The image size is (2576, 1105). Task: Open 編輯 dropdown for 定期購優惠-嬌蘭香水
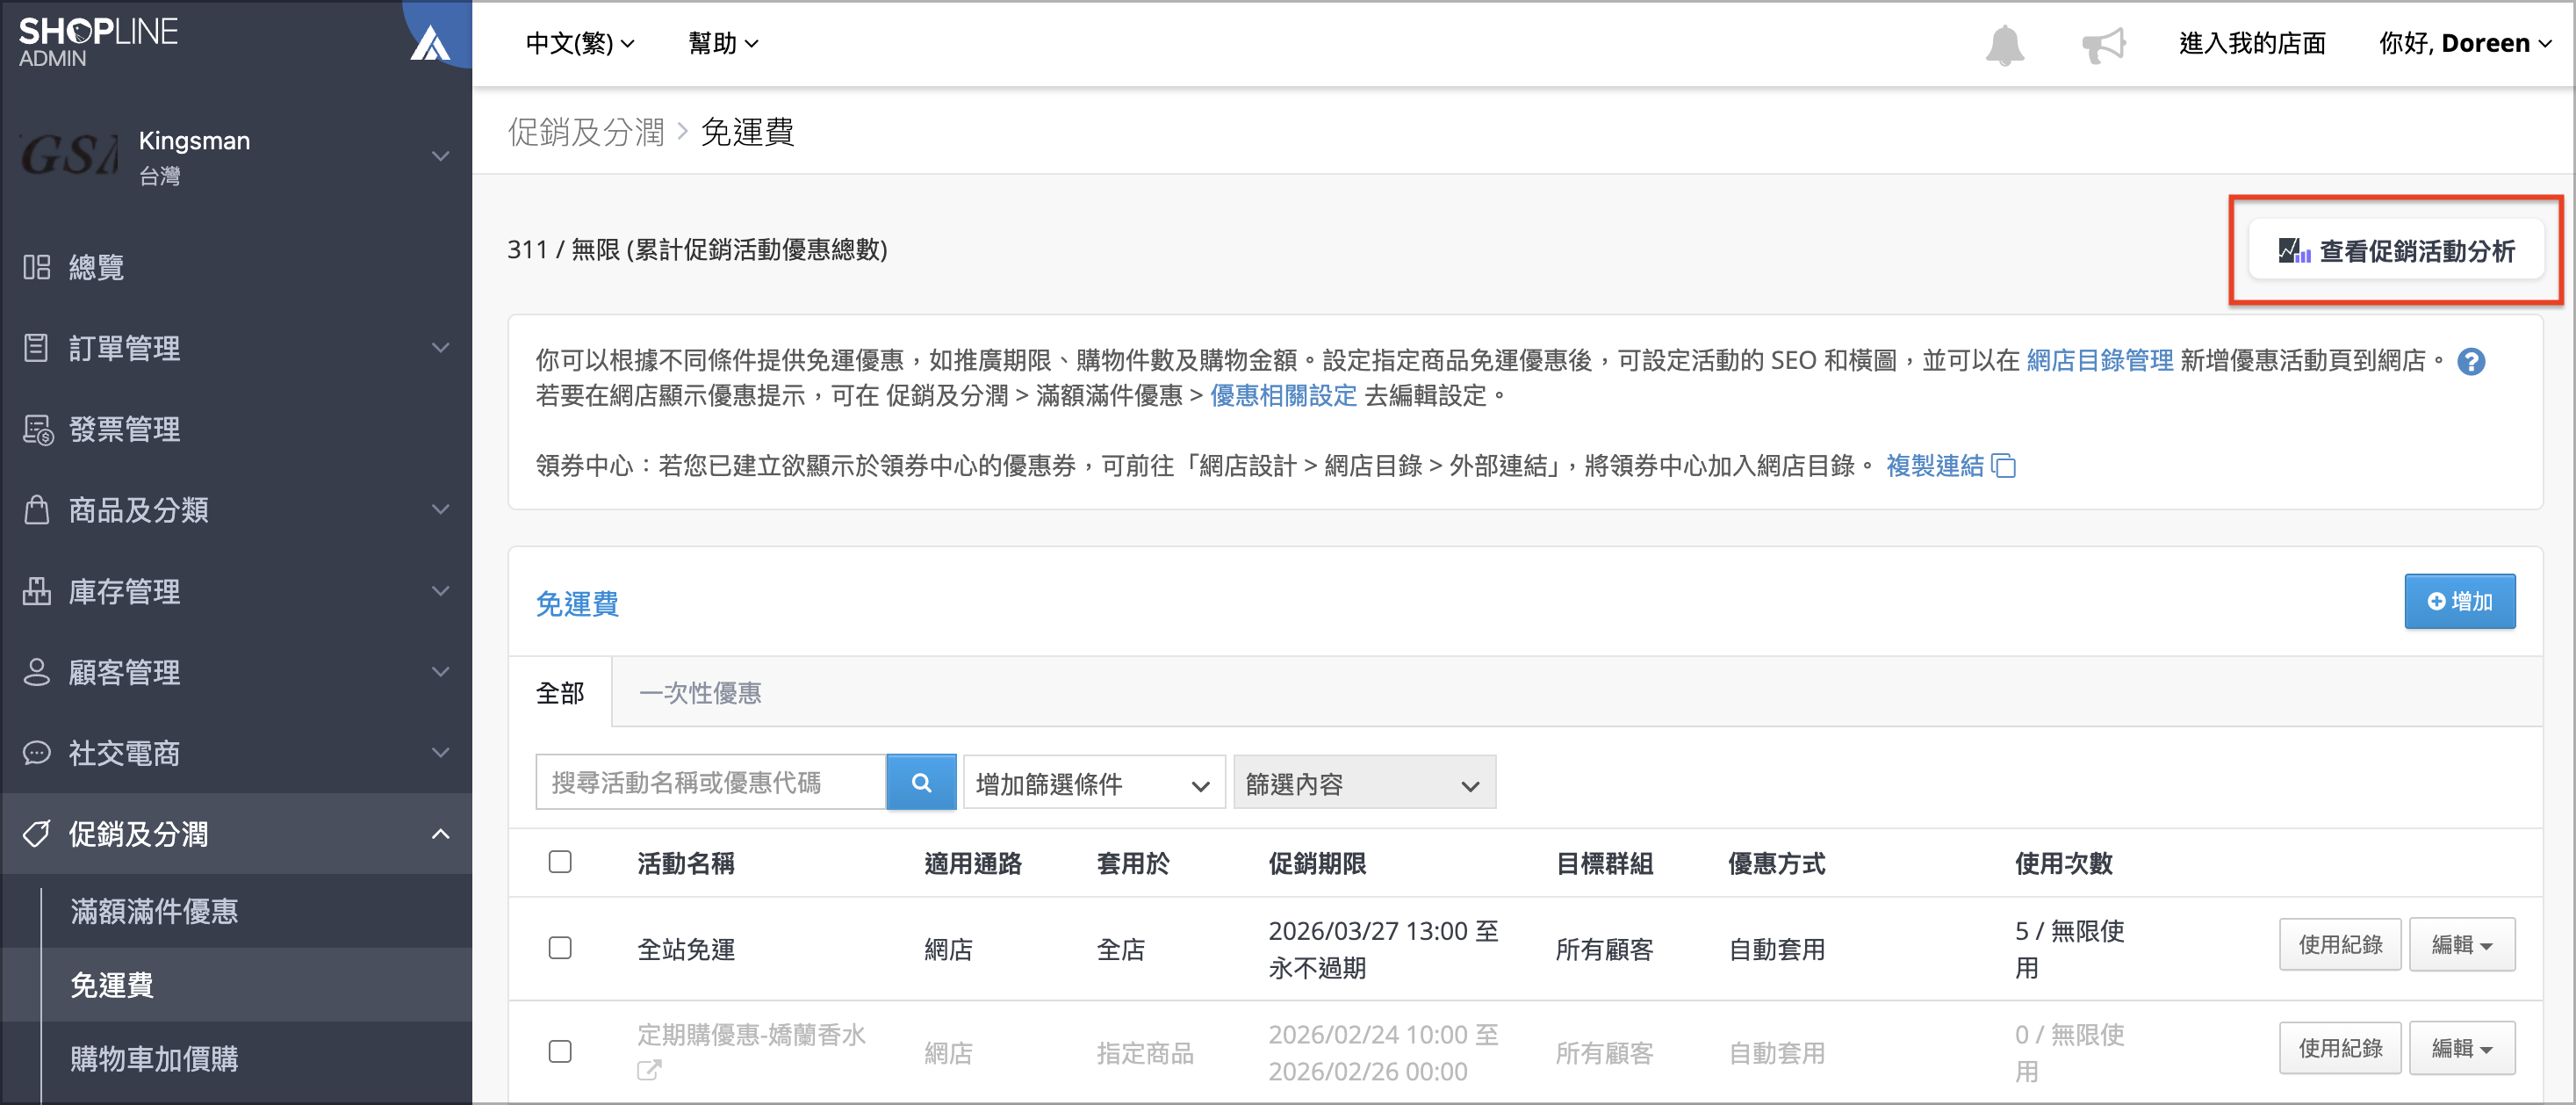[2462, 1049]
